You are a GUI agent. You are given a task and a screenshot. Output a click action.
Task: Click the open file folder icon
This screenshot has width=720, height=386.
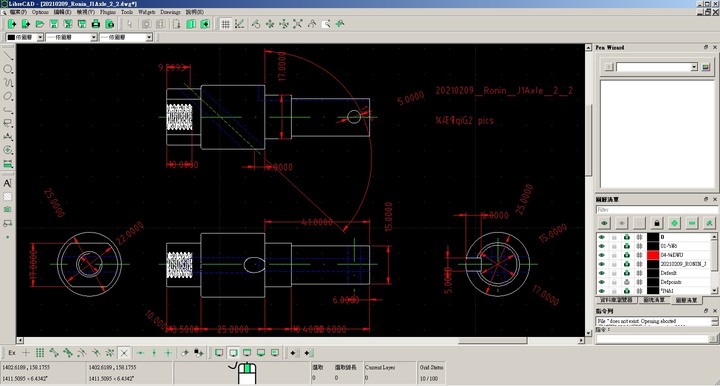click(40, 24)
